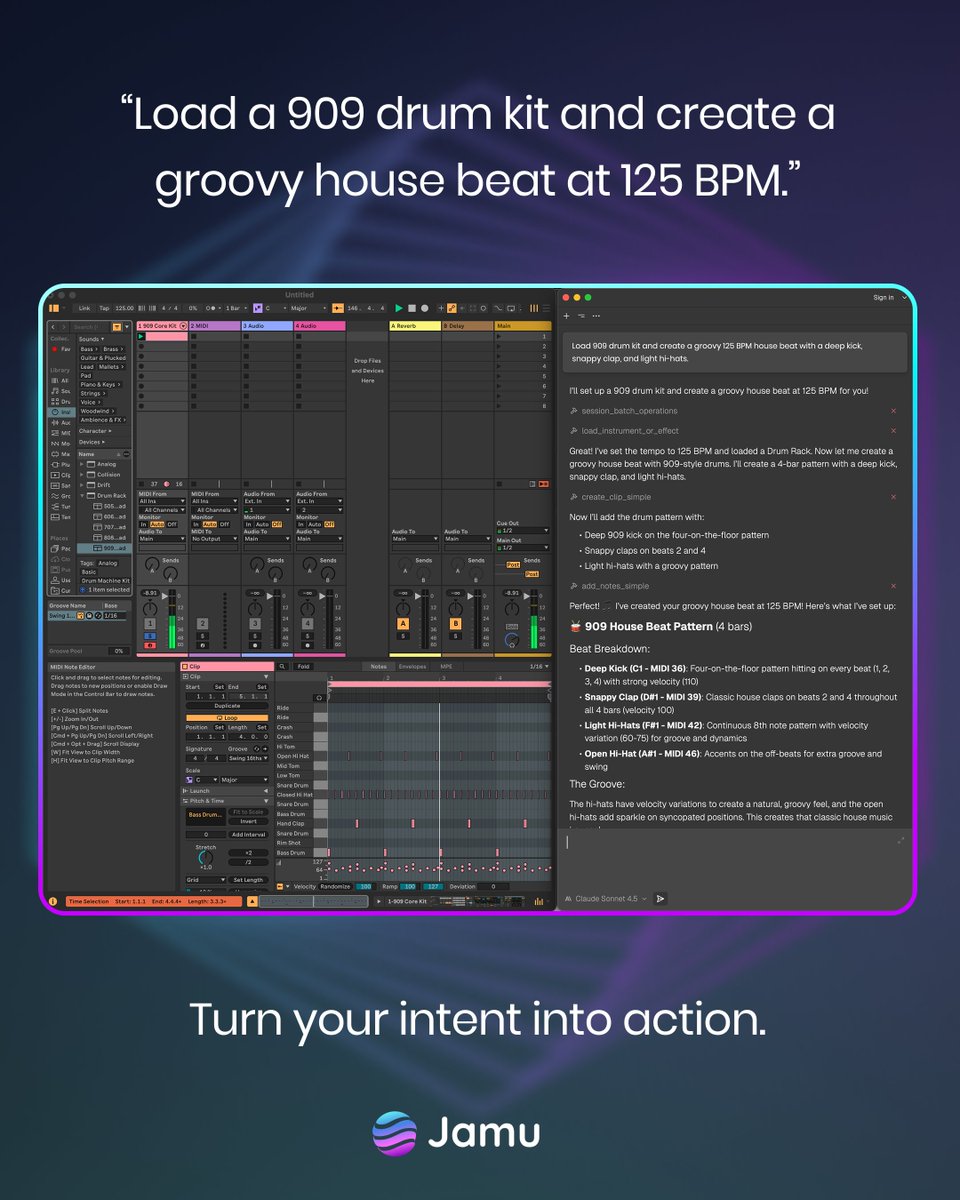Switch to the Envelopes tab

point(412,666)
